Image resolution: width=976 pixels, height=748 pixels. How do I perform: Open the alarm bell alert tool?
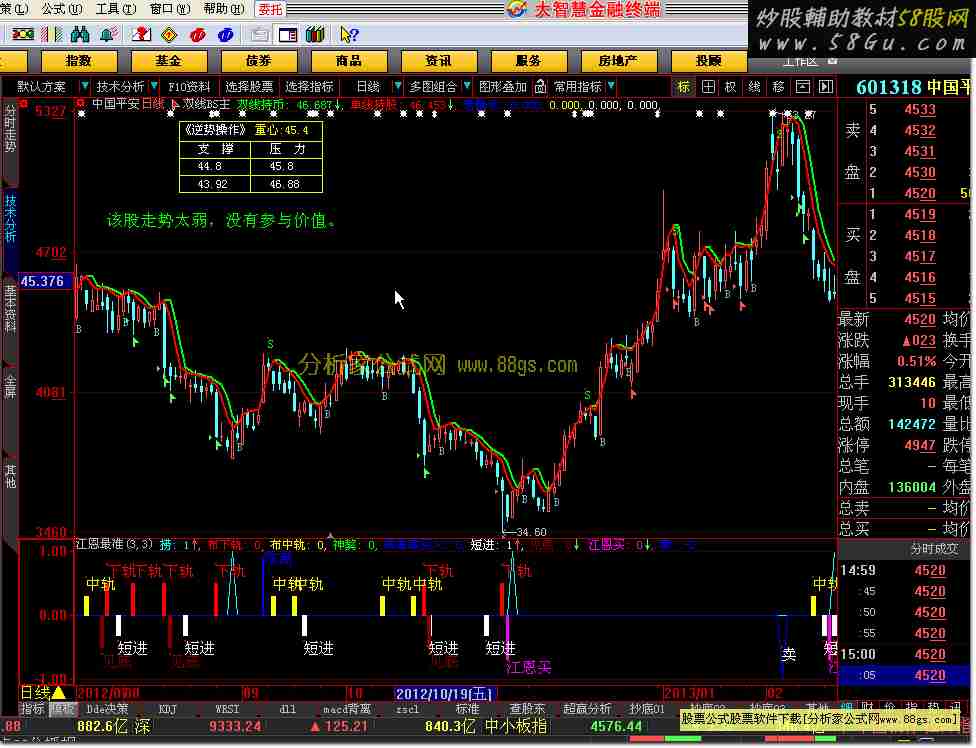tap(108, 34)
